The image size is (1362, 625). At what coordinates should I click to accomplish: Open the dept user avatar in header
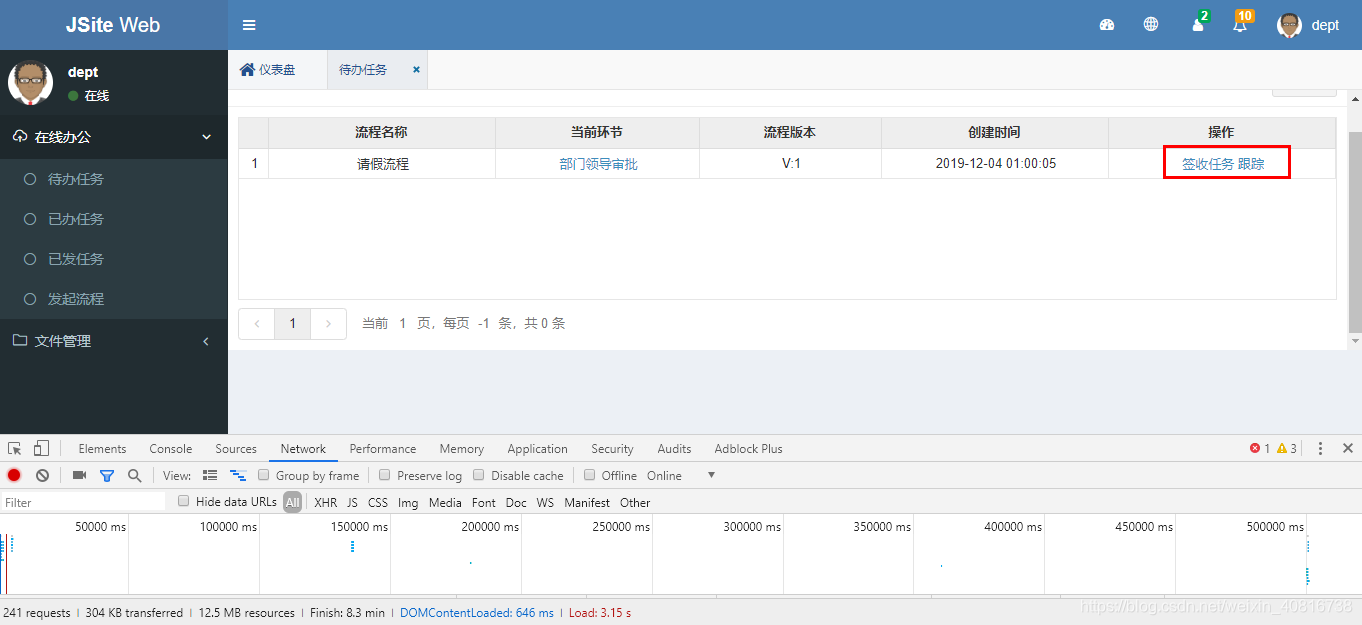click(1289, 25)
